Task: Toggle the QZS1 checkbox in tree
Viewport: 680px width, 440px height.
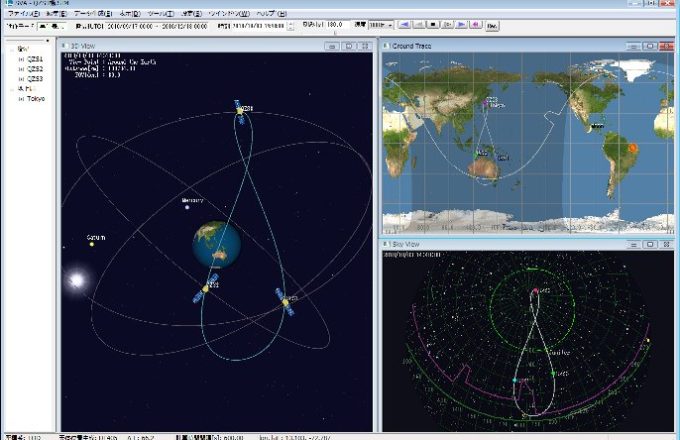Action: (21, 59)
